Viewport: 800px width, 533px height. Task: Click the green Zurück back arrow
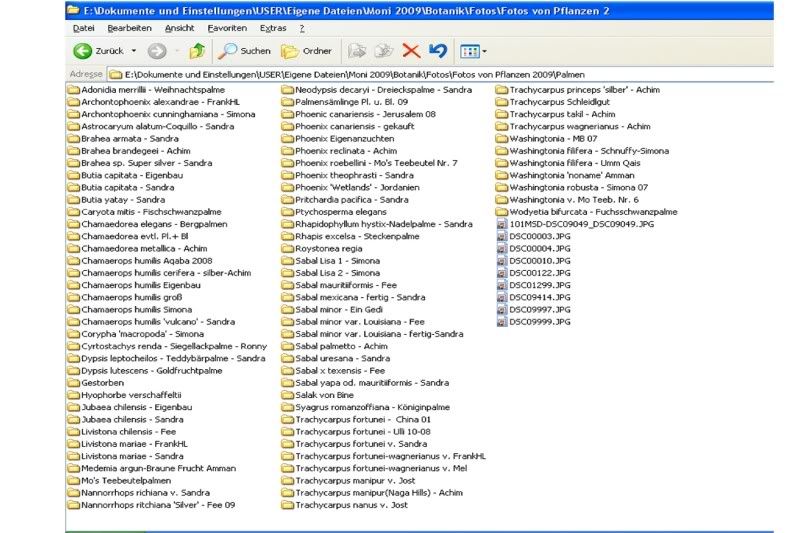[83, 51]
